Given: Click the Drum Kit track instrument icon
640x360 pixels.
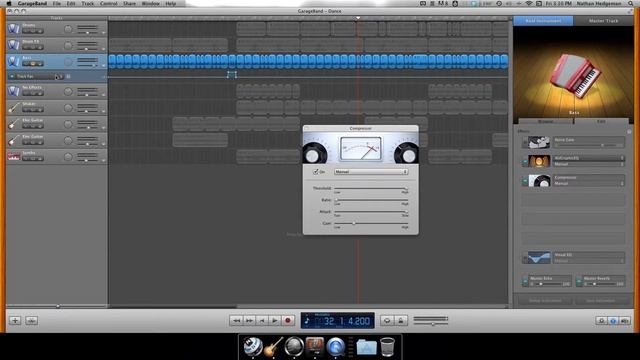Looking at the screenshot, I should tap(13, 45).
